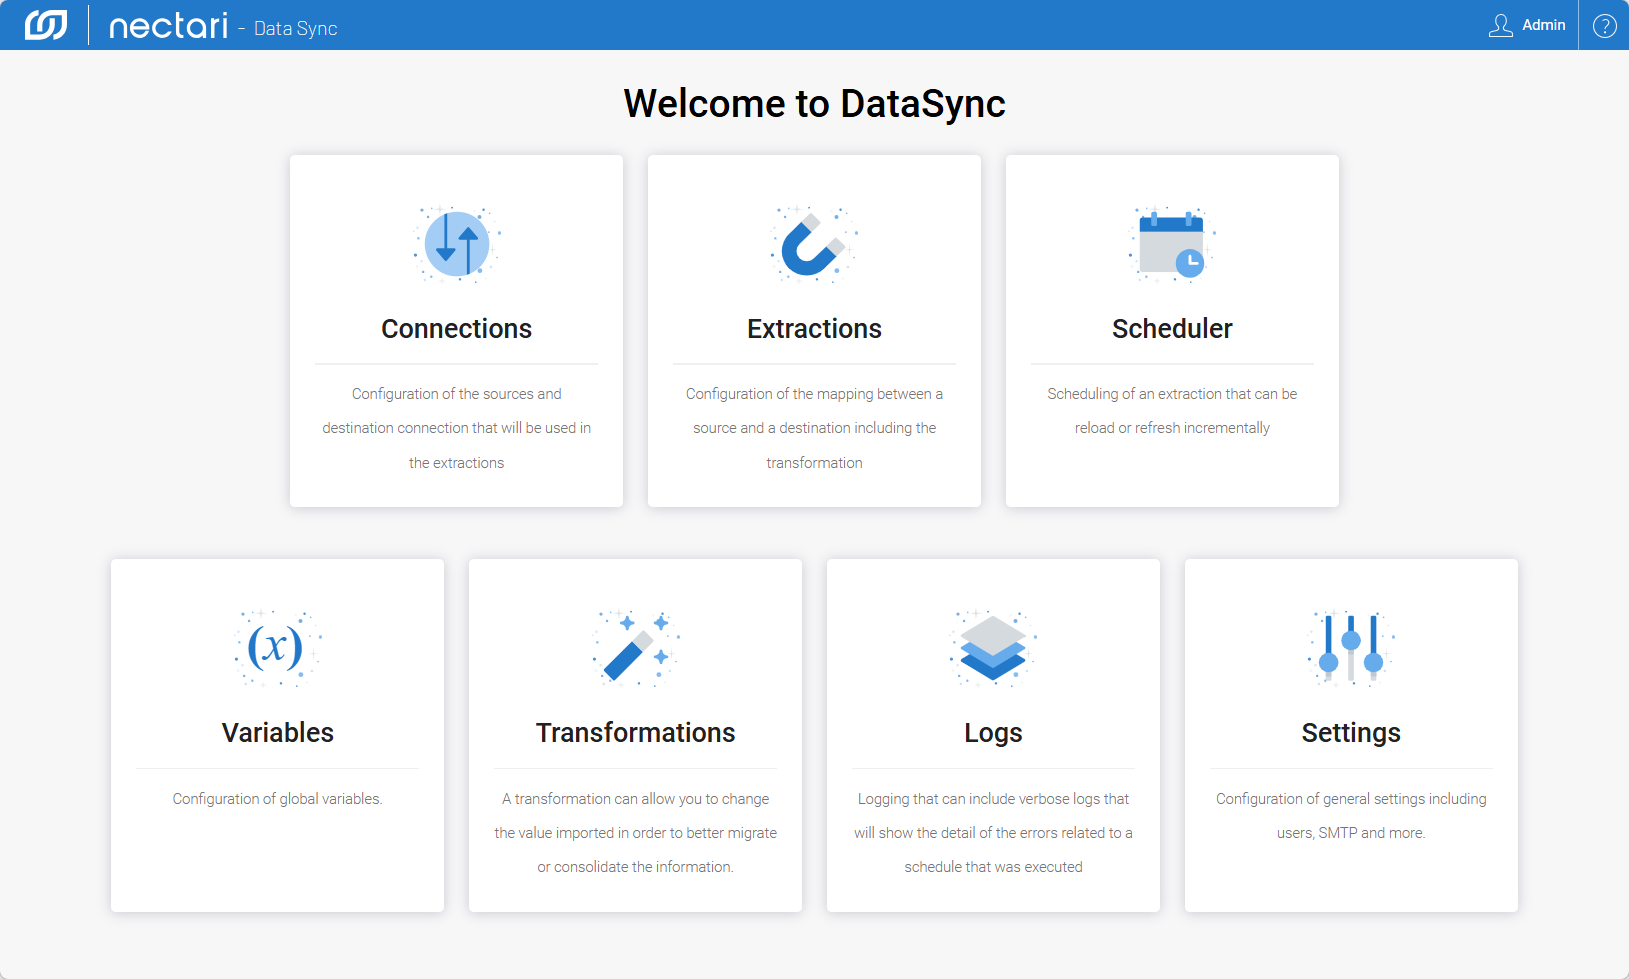Click the Data Sync header text
The height and width of the screenshot is (979, 1629).
(295, 29)
